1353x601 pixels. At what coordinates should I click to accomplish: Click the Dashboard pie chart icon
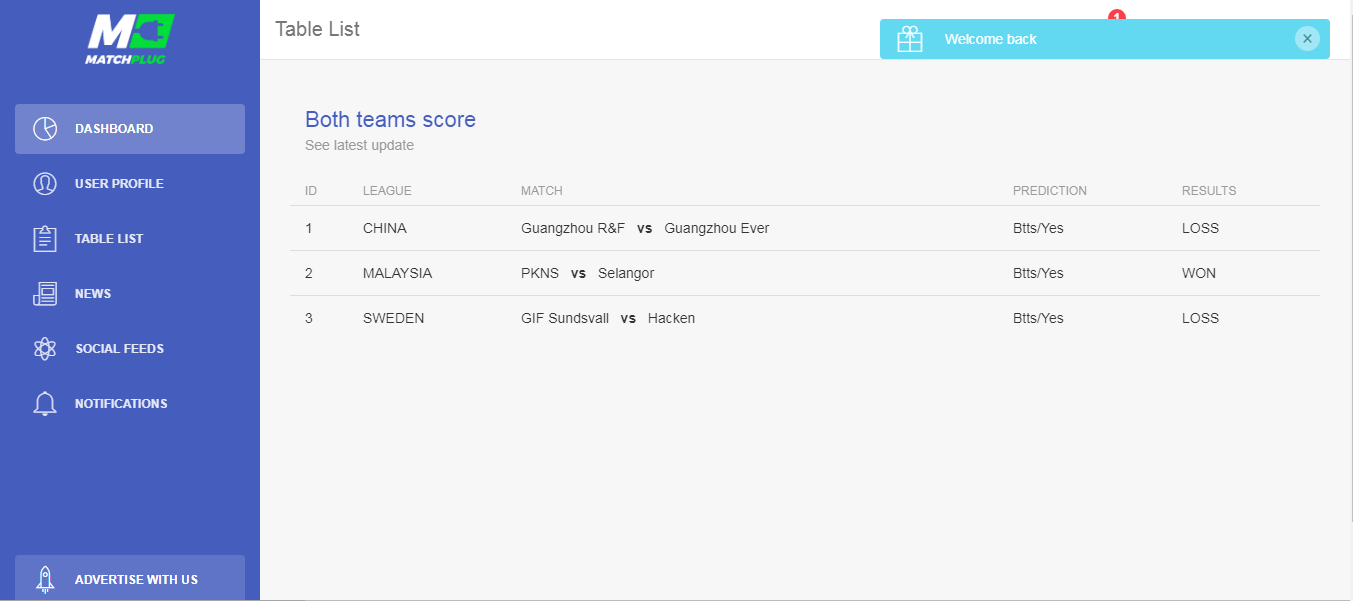click(x=45, y=129)
